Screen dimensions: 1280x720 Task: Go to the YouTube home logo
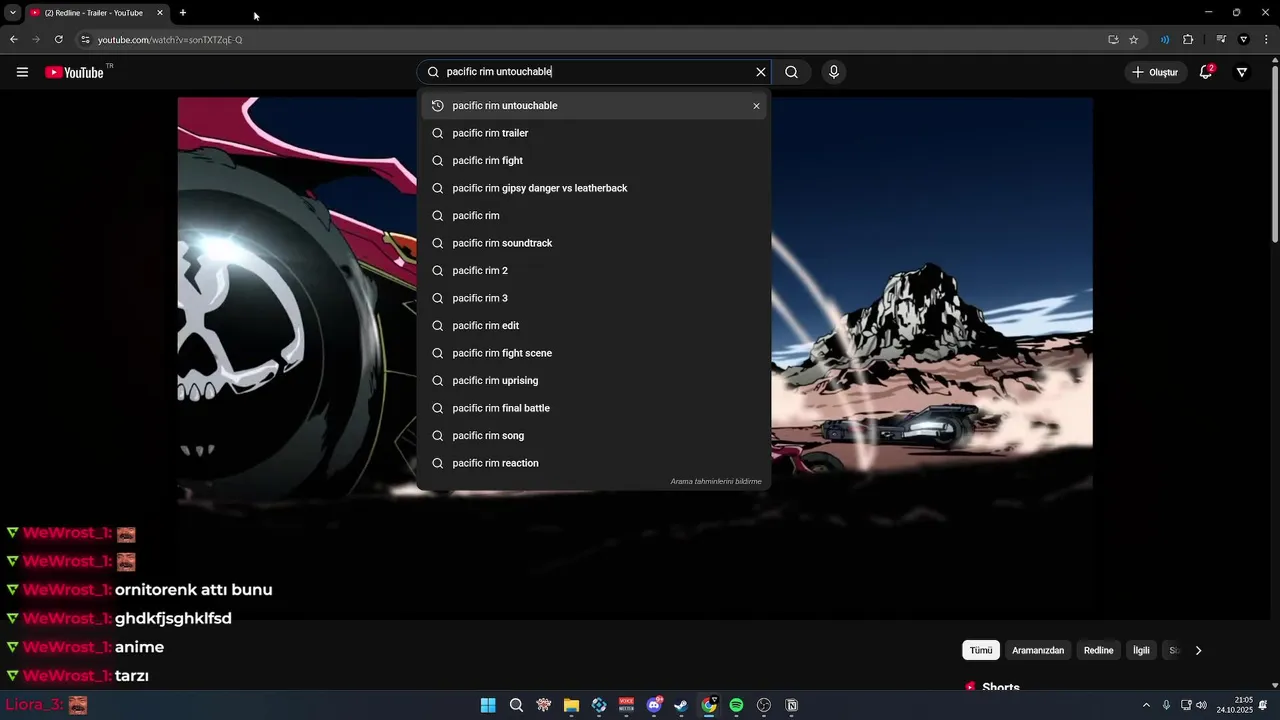[x=75, y=72]
